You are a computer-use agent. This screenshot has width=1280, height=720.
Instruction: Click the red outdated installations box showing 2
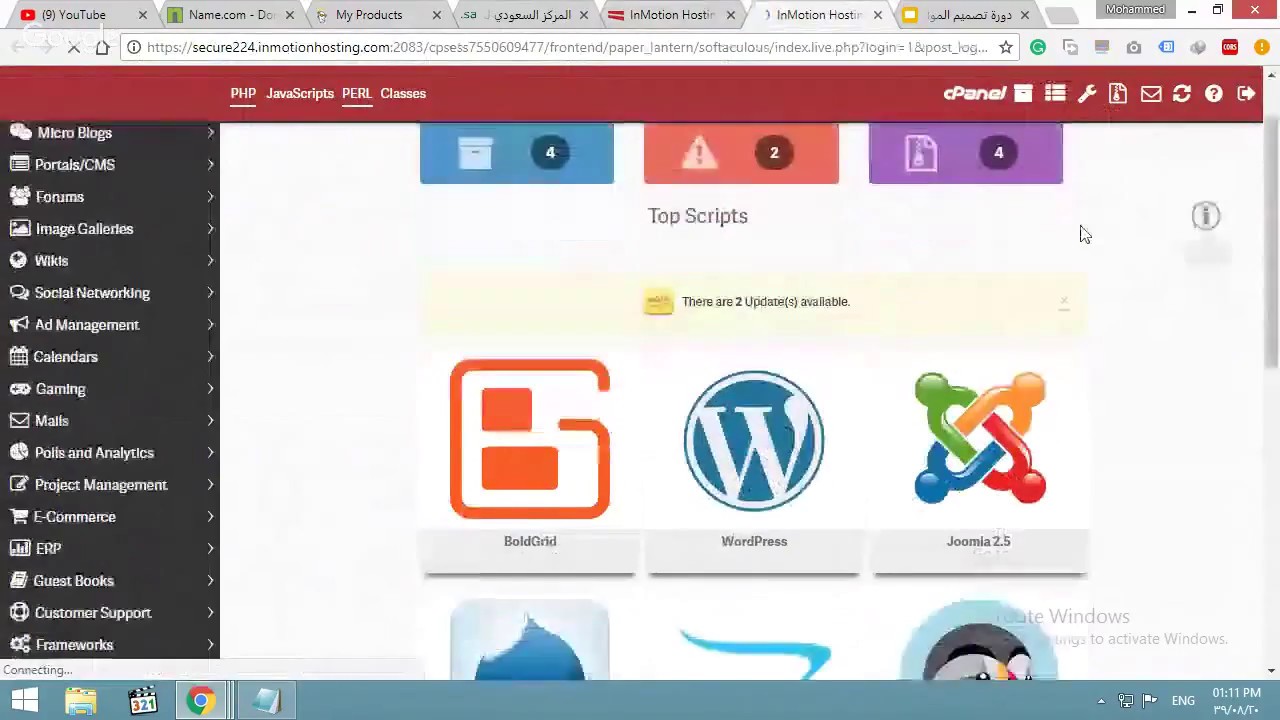click(741, 153)
